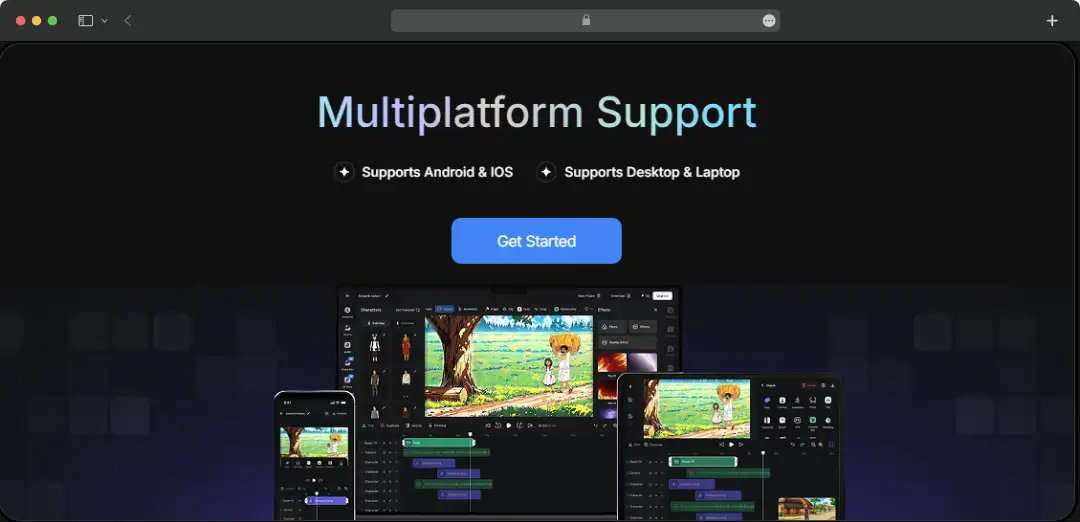Toggle the browser sidebar icon
Viewport: 1080px width, 522px height.
pyautogui.click(x=85, y=21)
